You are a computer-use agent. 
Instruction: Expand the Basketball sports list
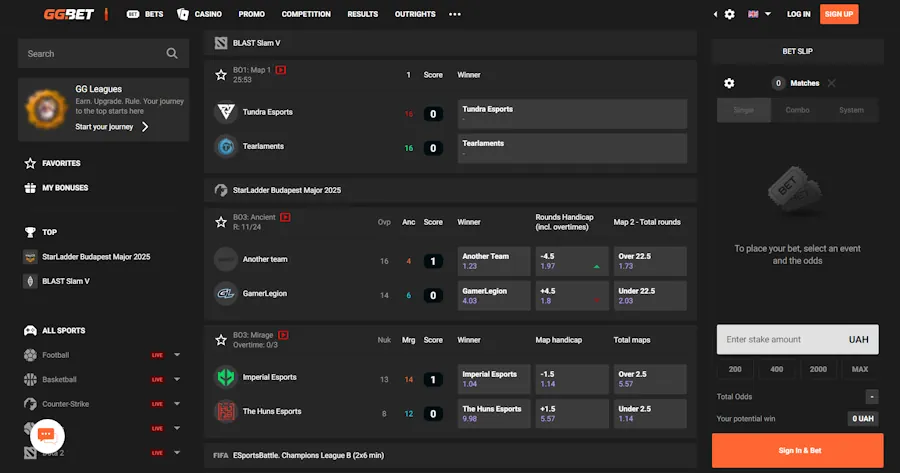177,379
